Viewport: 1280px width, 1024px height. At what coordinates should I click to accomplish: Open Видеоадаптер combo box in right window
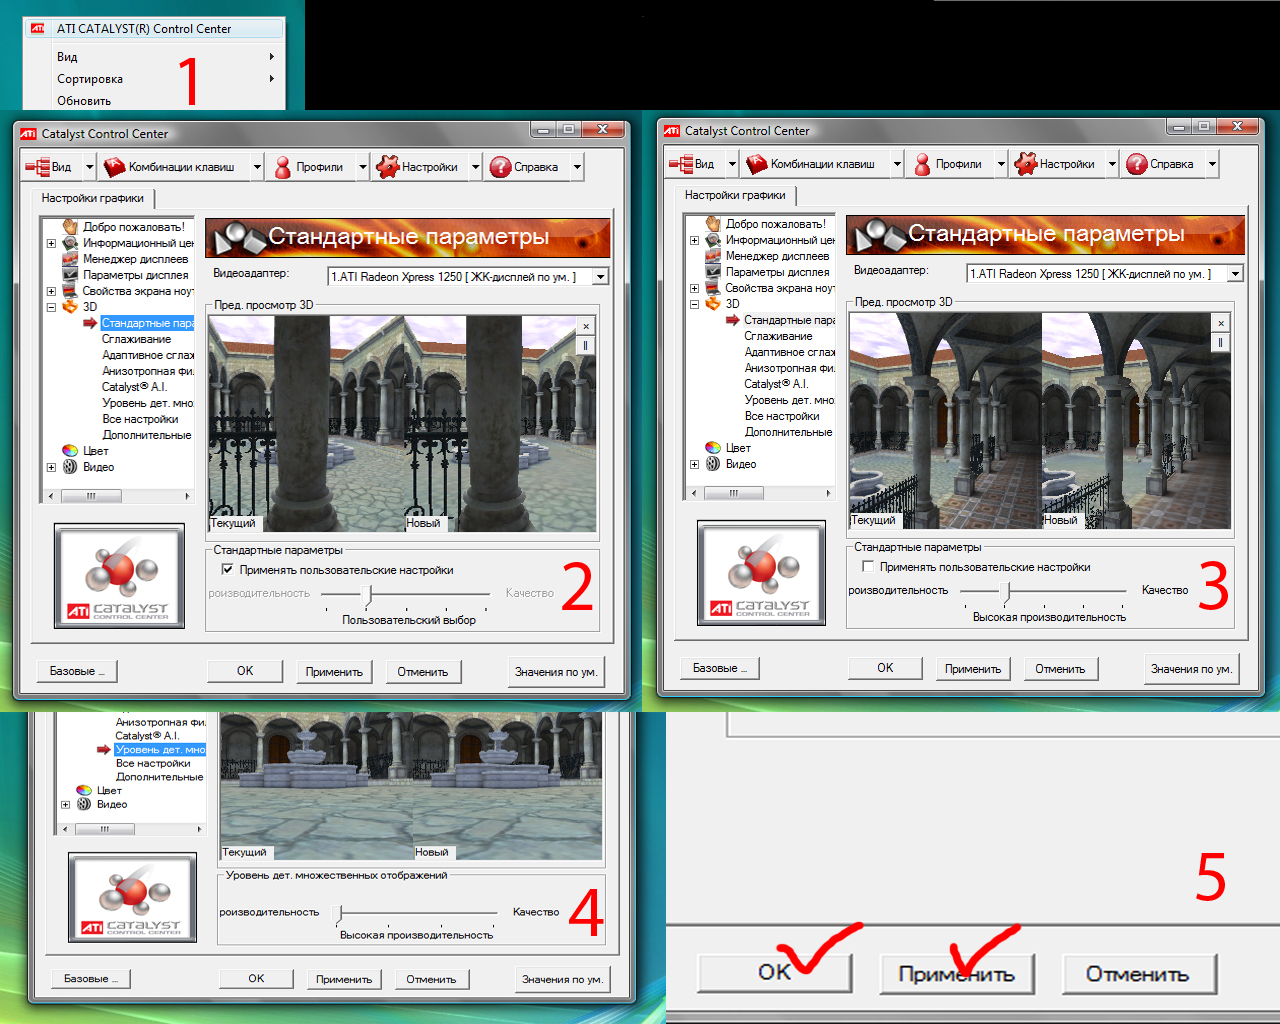1105,274
